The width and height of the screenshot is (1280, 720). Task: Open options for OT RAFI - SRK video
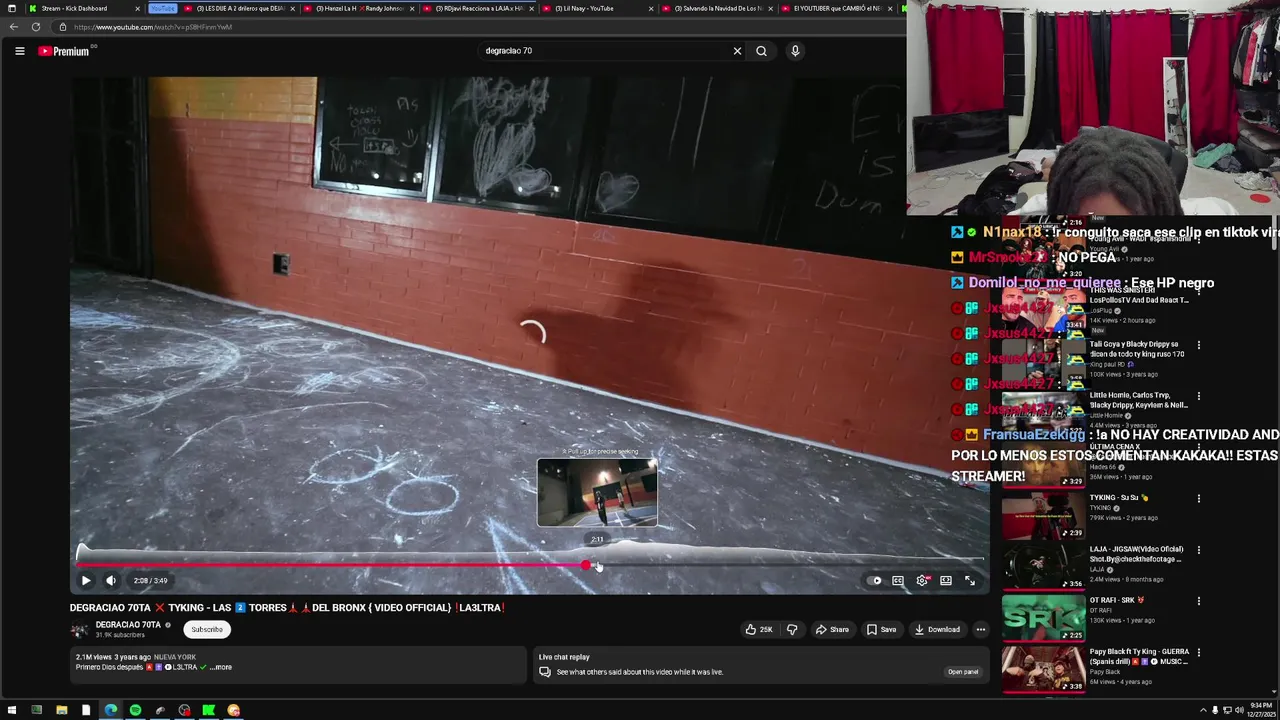click(x=1198, y=601)
